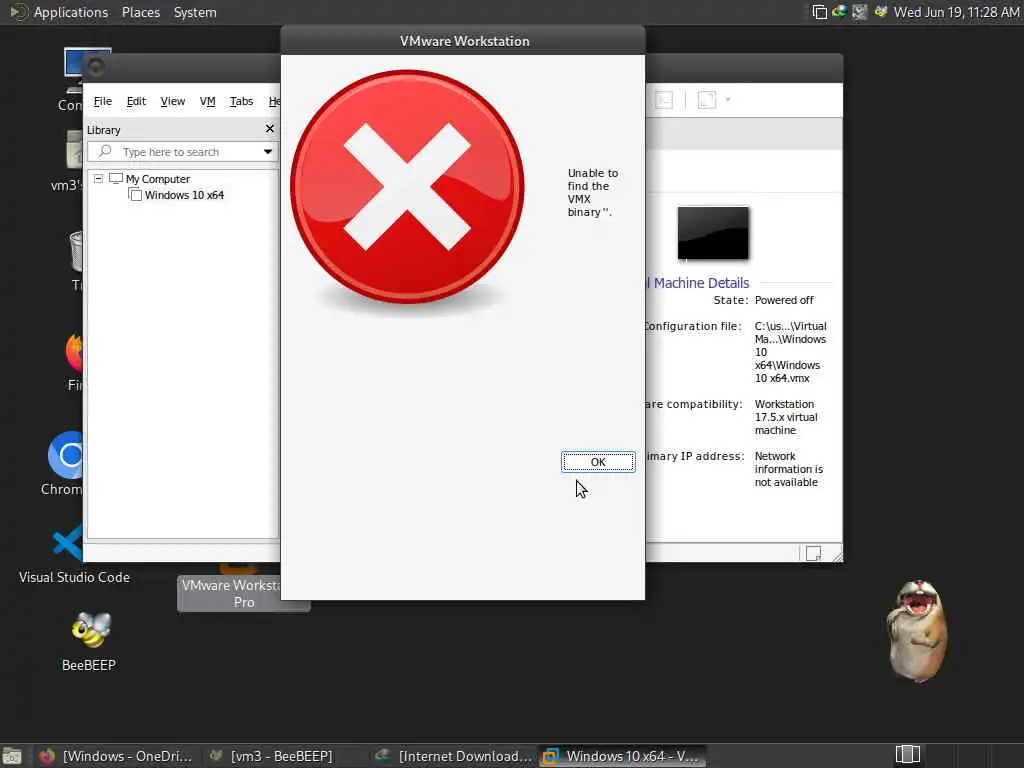Click the 'Unable to find the VMX binary' message
Viewport: 1024px width, 768px height.
592,193
